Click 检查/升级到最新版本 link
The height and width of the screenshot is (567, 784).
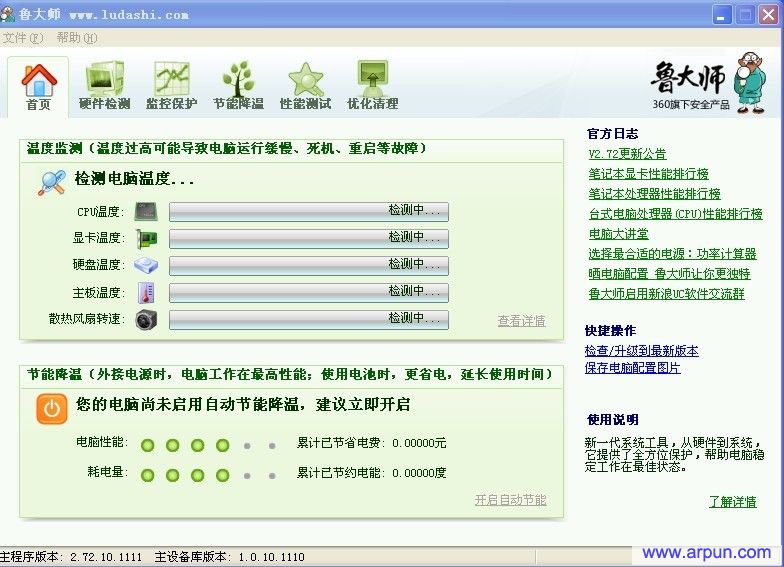click(642, 350)
